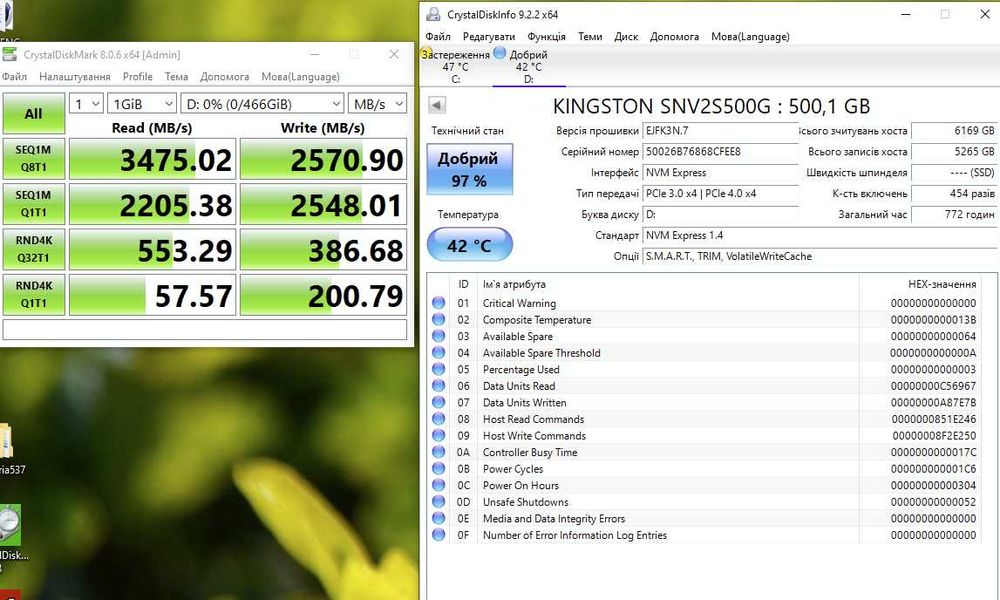The width and height of the screenshot is (1000, 600).
Task: Open Допомога menu in CrystalDiskInfo
Action: [675, 36]
